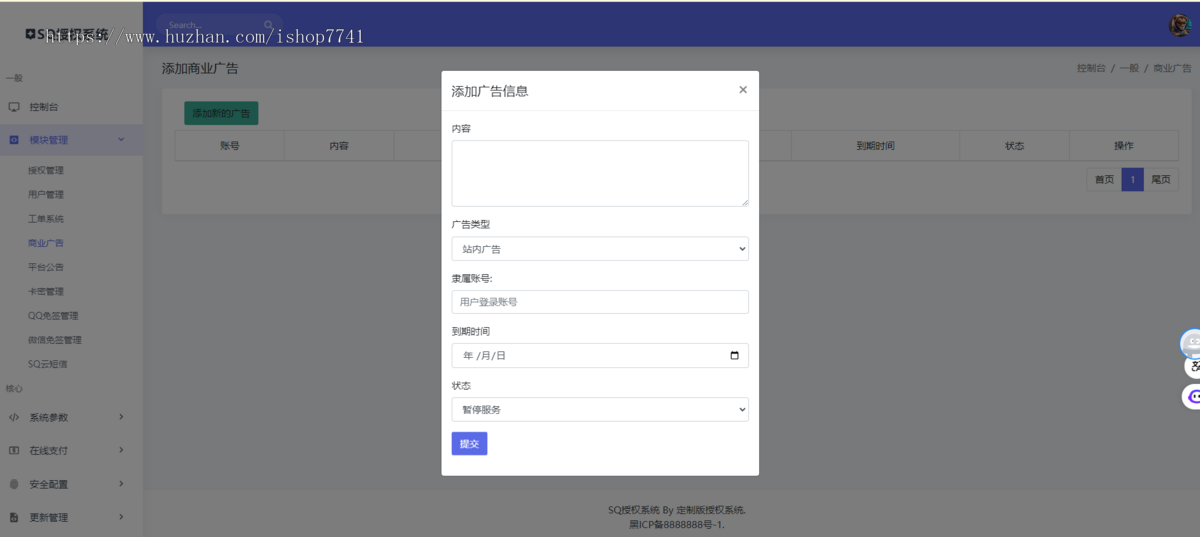Click the 添加新的广告 green button

[221, 113]
